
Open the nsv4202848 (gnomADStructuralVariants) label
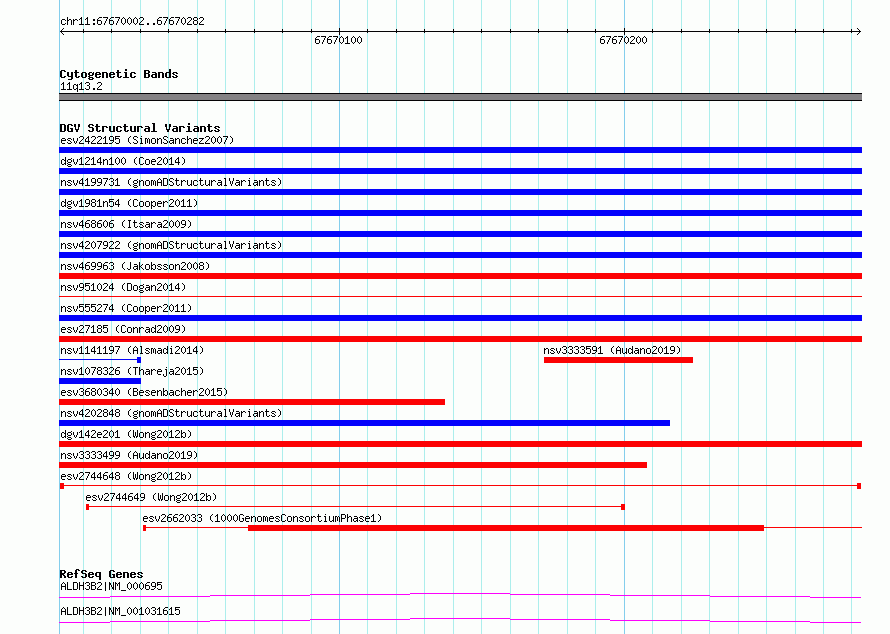coord(171,413)
